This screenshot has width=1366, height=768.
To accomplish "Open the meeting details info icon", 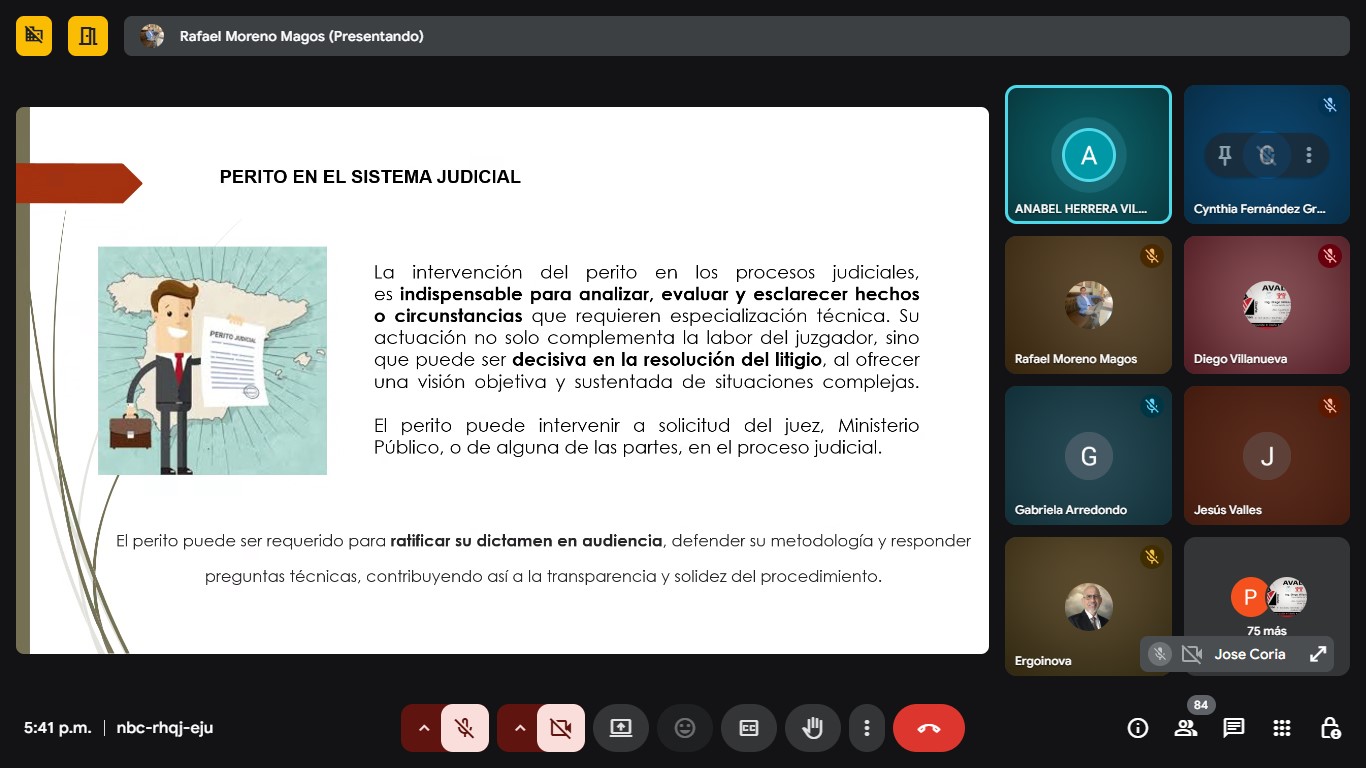I will 1137,728.
